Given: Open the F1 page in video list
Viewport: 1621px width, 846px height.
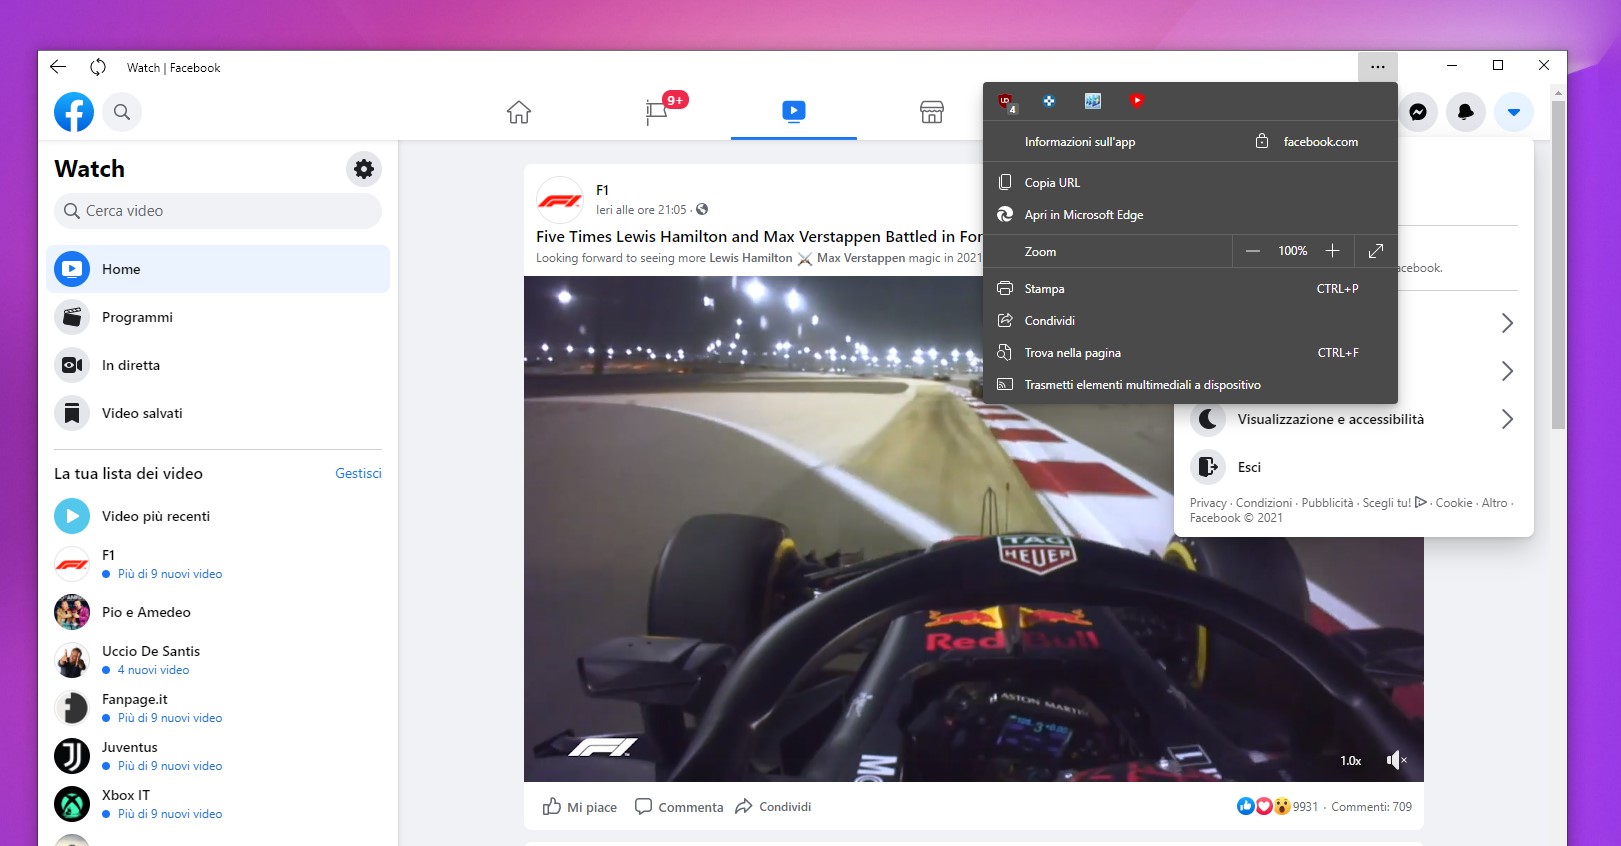Looking at the screenshot, I should tap(218, 564).
